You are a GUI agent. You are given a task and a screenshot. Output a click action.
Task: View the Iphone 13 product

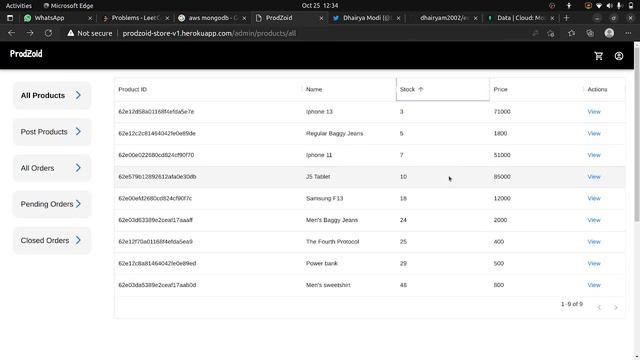pyautogui.click(x=594, y=112)
